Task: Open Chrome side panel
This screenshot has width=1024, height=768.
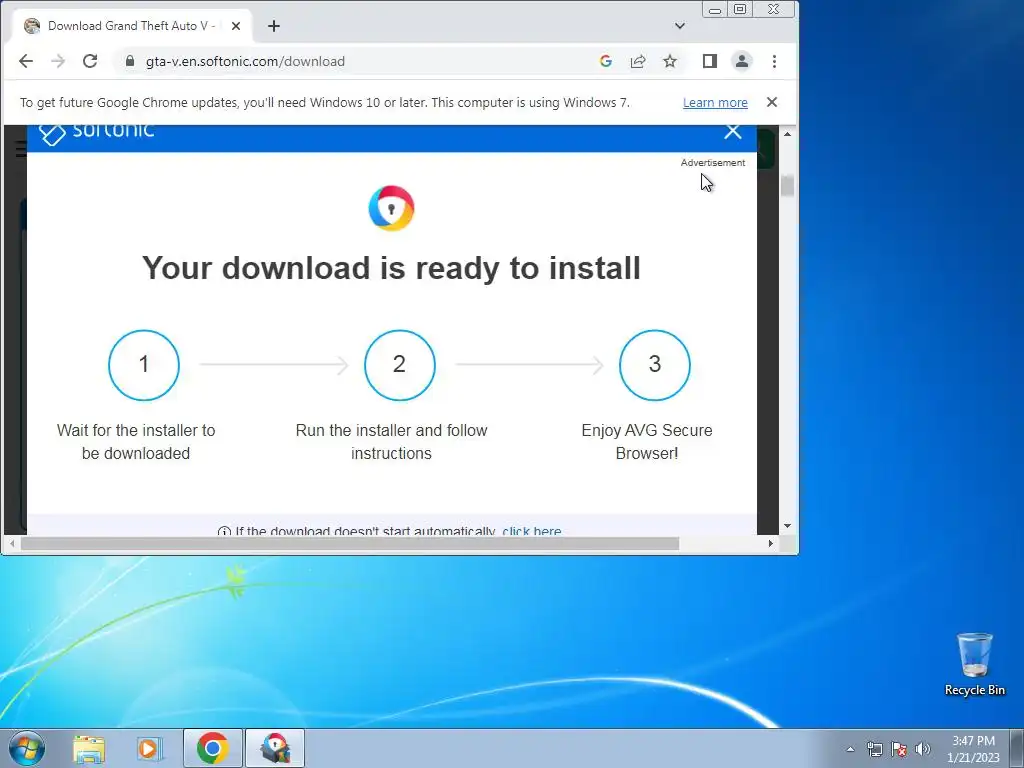Action: click(x=710, y=61)
